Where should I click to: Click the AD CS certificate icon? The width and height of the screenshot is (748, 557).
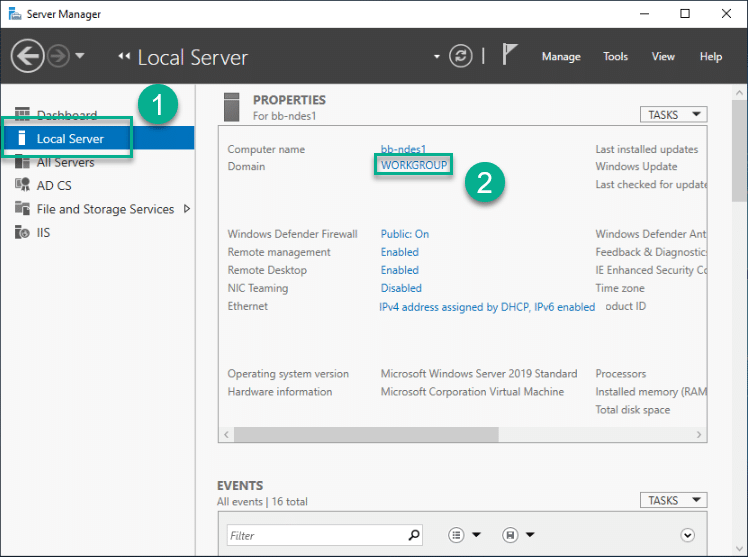click(x=22, y=185)
